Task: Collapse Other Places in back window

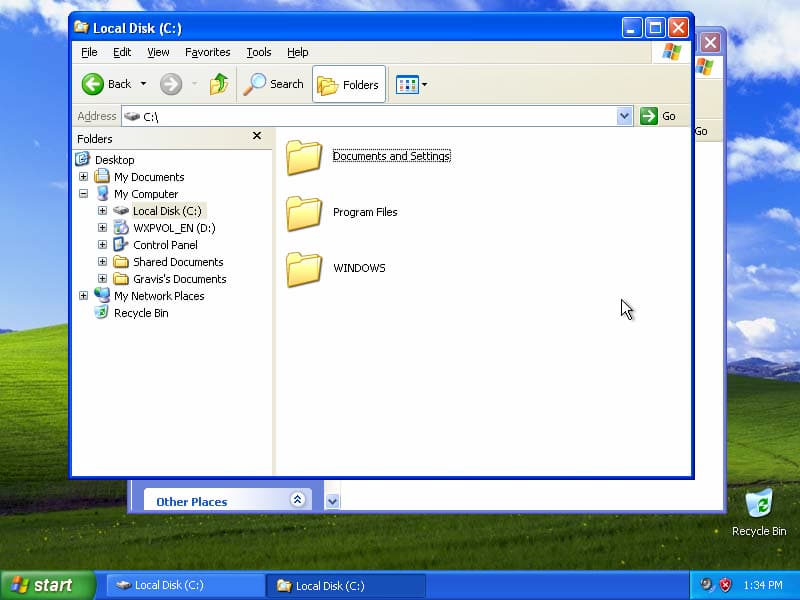Action: click(297, 499)
